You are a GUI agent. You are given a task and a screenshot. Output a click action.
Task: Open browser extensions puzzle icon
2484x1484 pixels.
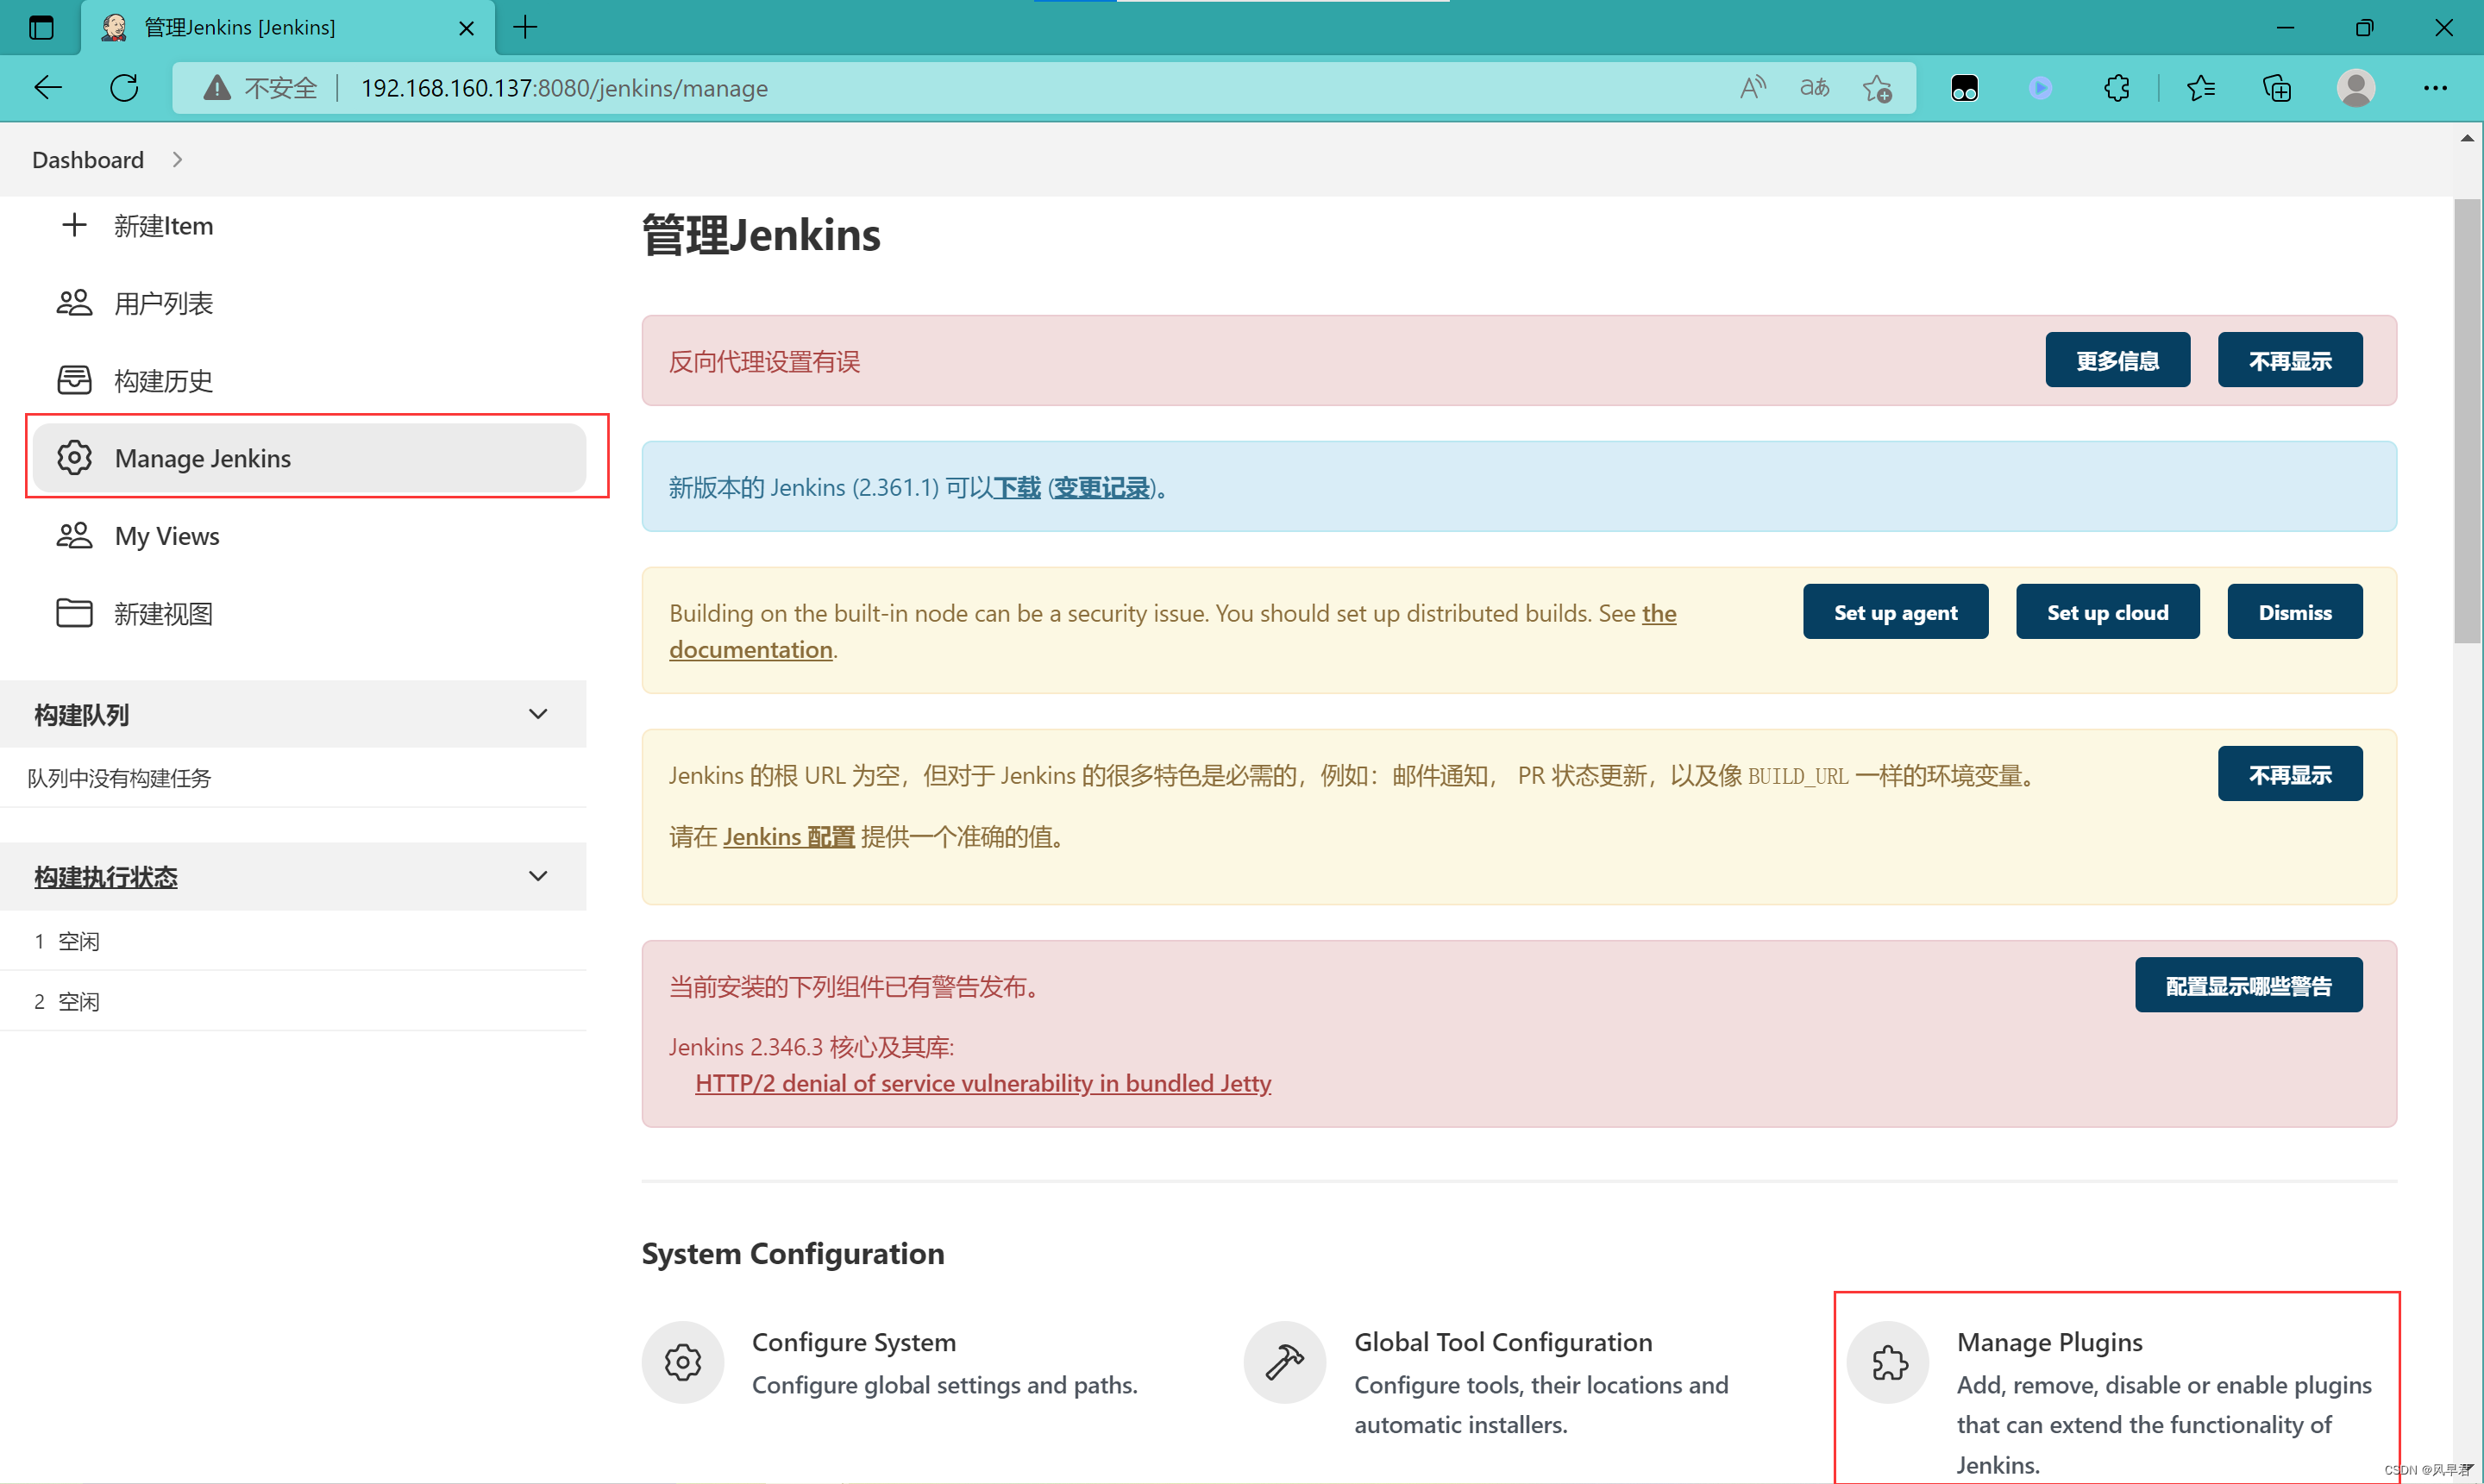pos(2117,88)
